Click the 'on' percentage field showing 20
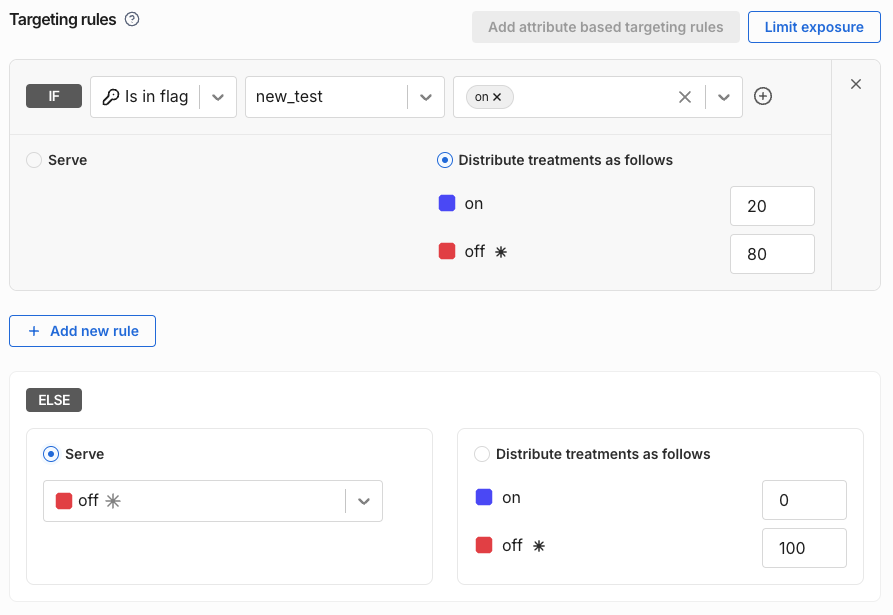Viewport: 893px width, 615px height. point(772,206)
